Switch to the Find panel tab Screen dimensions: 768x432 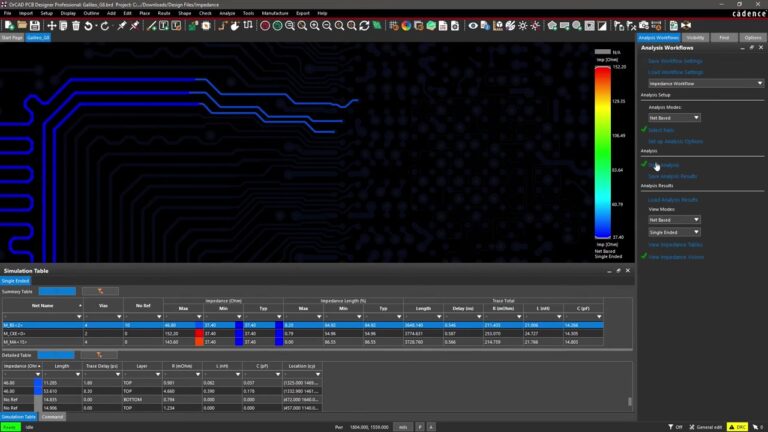point(724,38)
